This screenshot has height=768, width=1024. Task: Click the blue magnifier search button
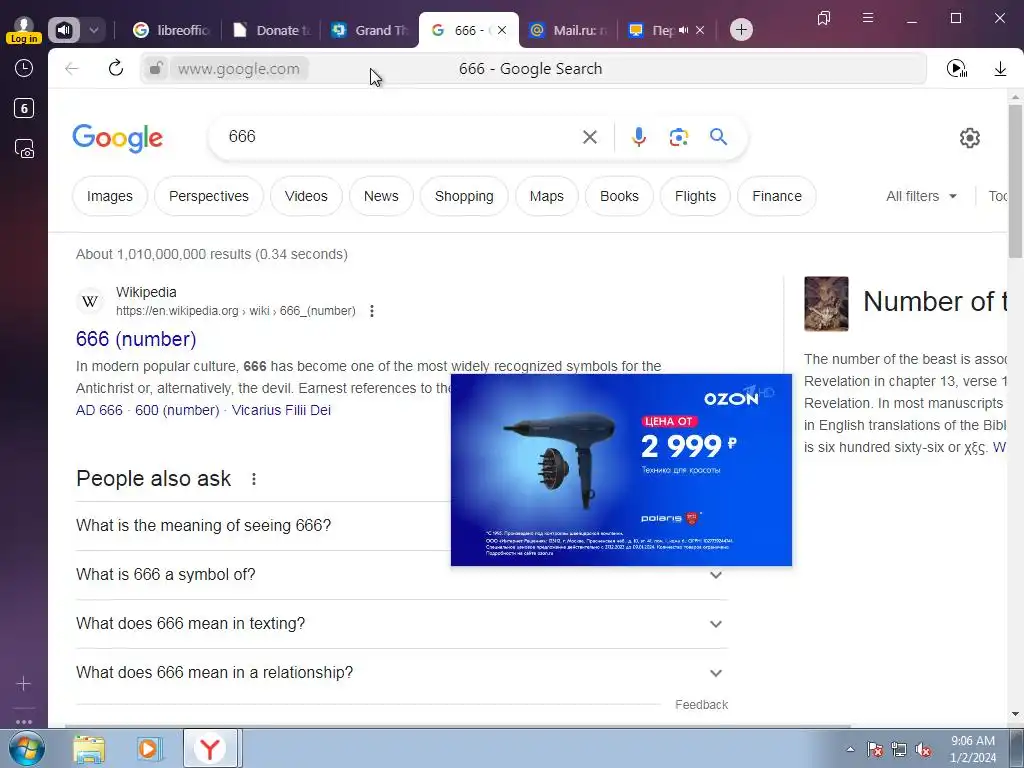click(x=718, y=137)
